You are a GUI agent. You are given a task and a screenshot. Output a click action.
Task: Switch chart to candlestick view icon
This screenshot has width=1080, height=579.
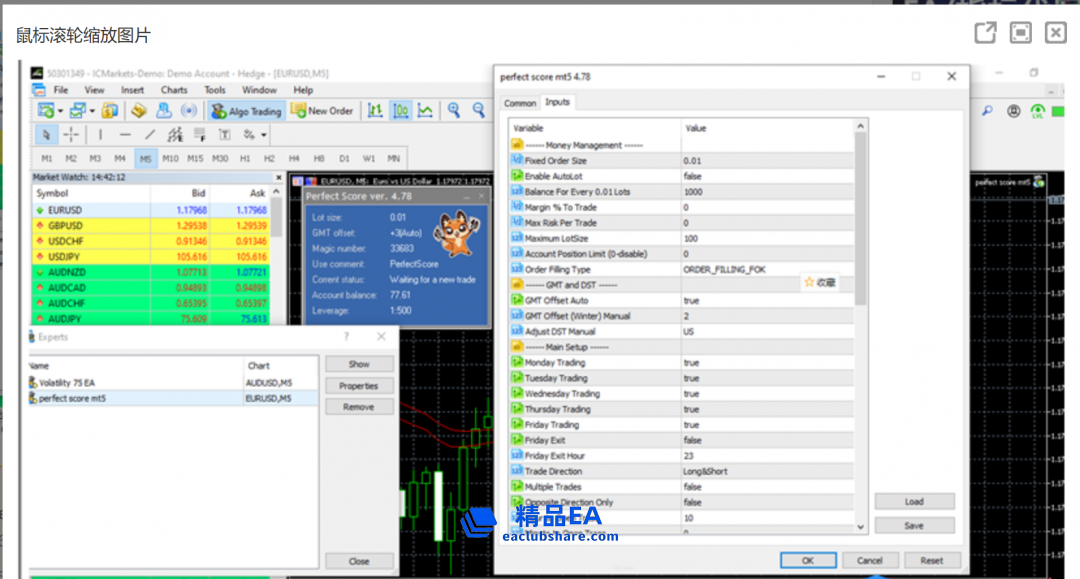tap(400, 111)
